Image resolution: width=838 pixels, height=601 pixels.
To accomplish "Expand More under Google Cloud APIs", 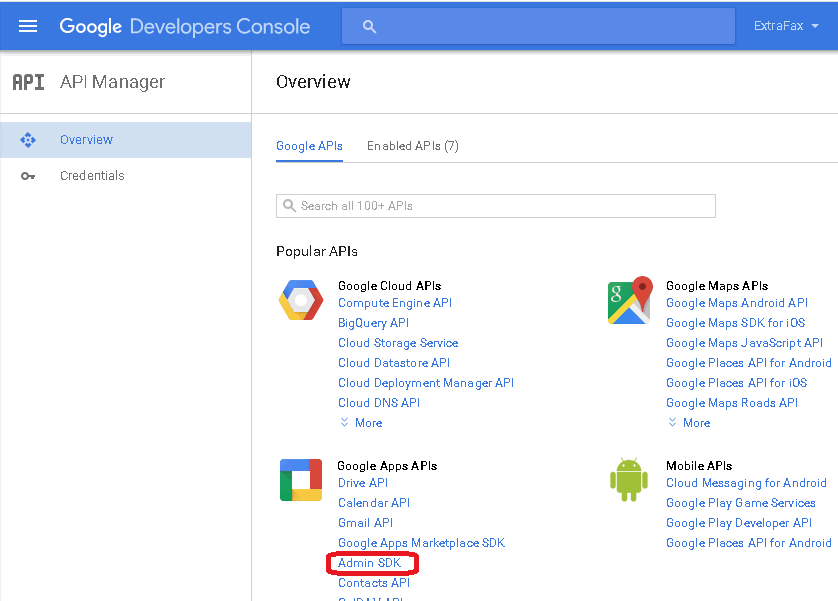I will click(361, 423).
